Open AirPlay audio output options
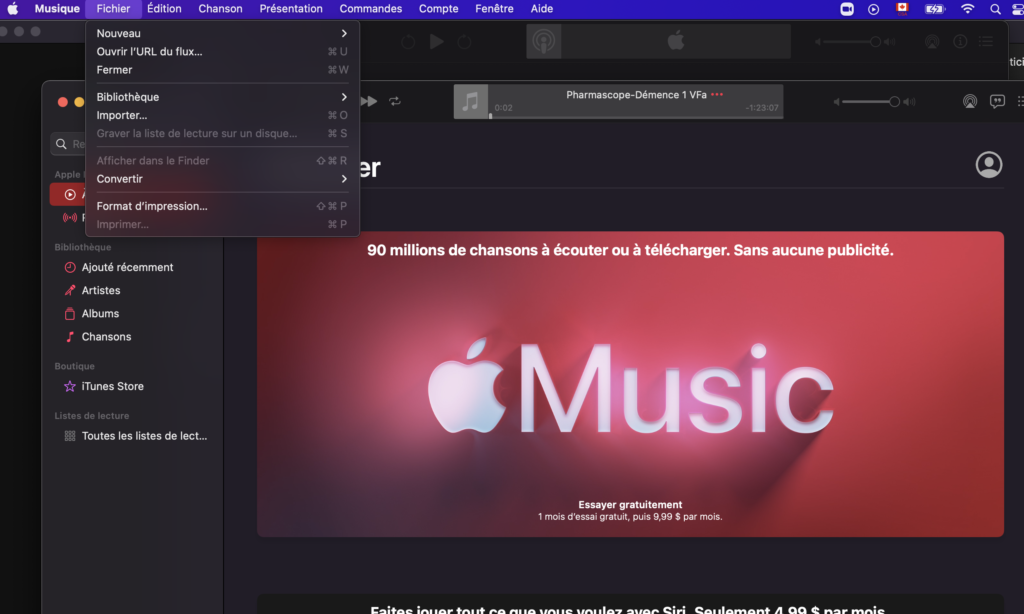This screenshot has width=1024, height=614. (x=969, y=101)
